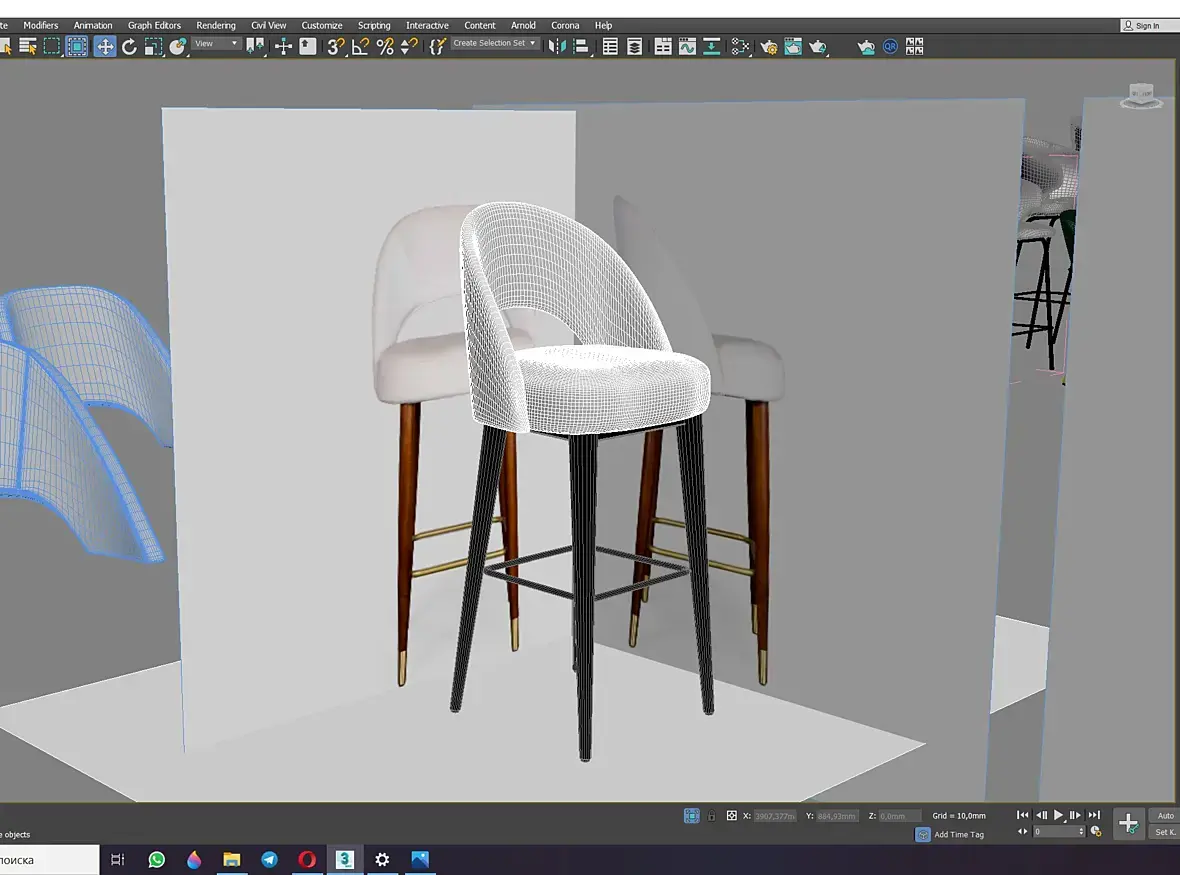Image resolution: width=1180 pixels, height=875 pixels.
Task: Toggle Angle Snap
Action: pyautogui.click(x=360, y=47)
